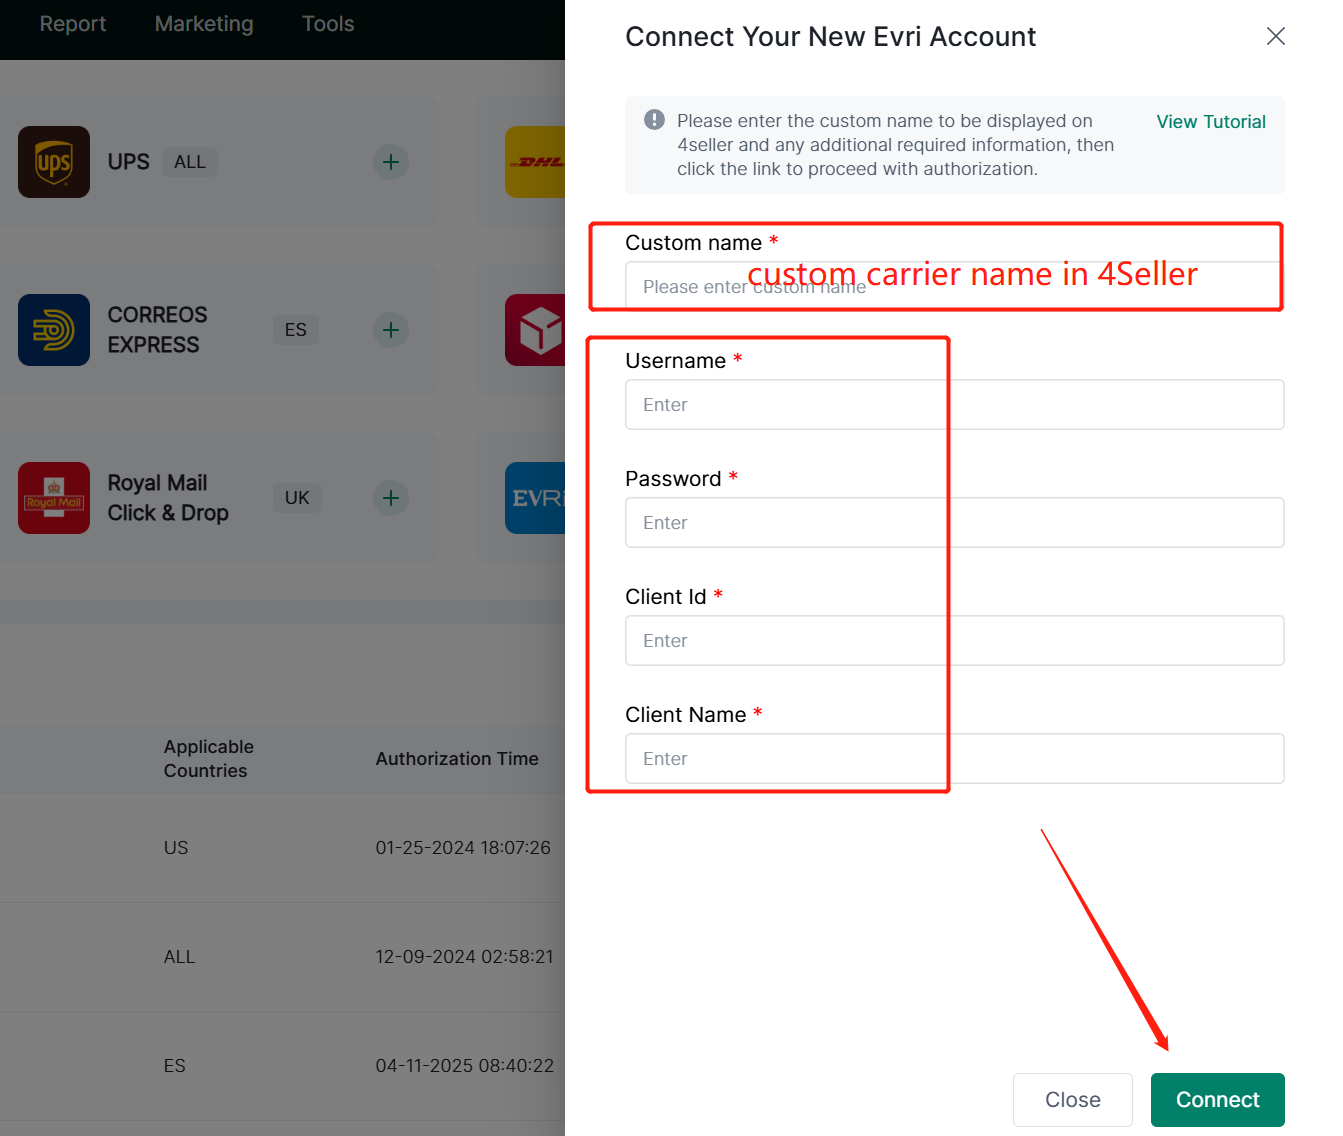The image size is (1343, 1136).
Task: Click the Correos Express logo
Action: pyautogui.click(x=54, y=330)
